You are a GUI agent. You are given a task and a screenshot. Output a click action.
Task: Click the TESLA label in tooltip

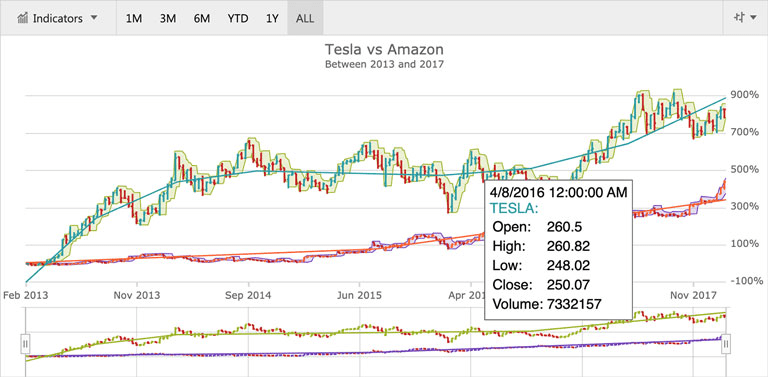pyautogui.click(x=514, y=209)
